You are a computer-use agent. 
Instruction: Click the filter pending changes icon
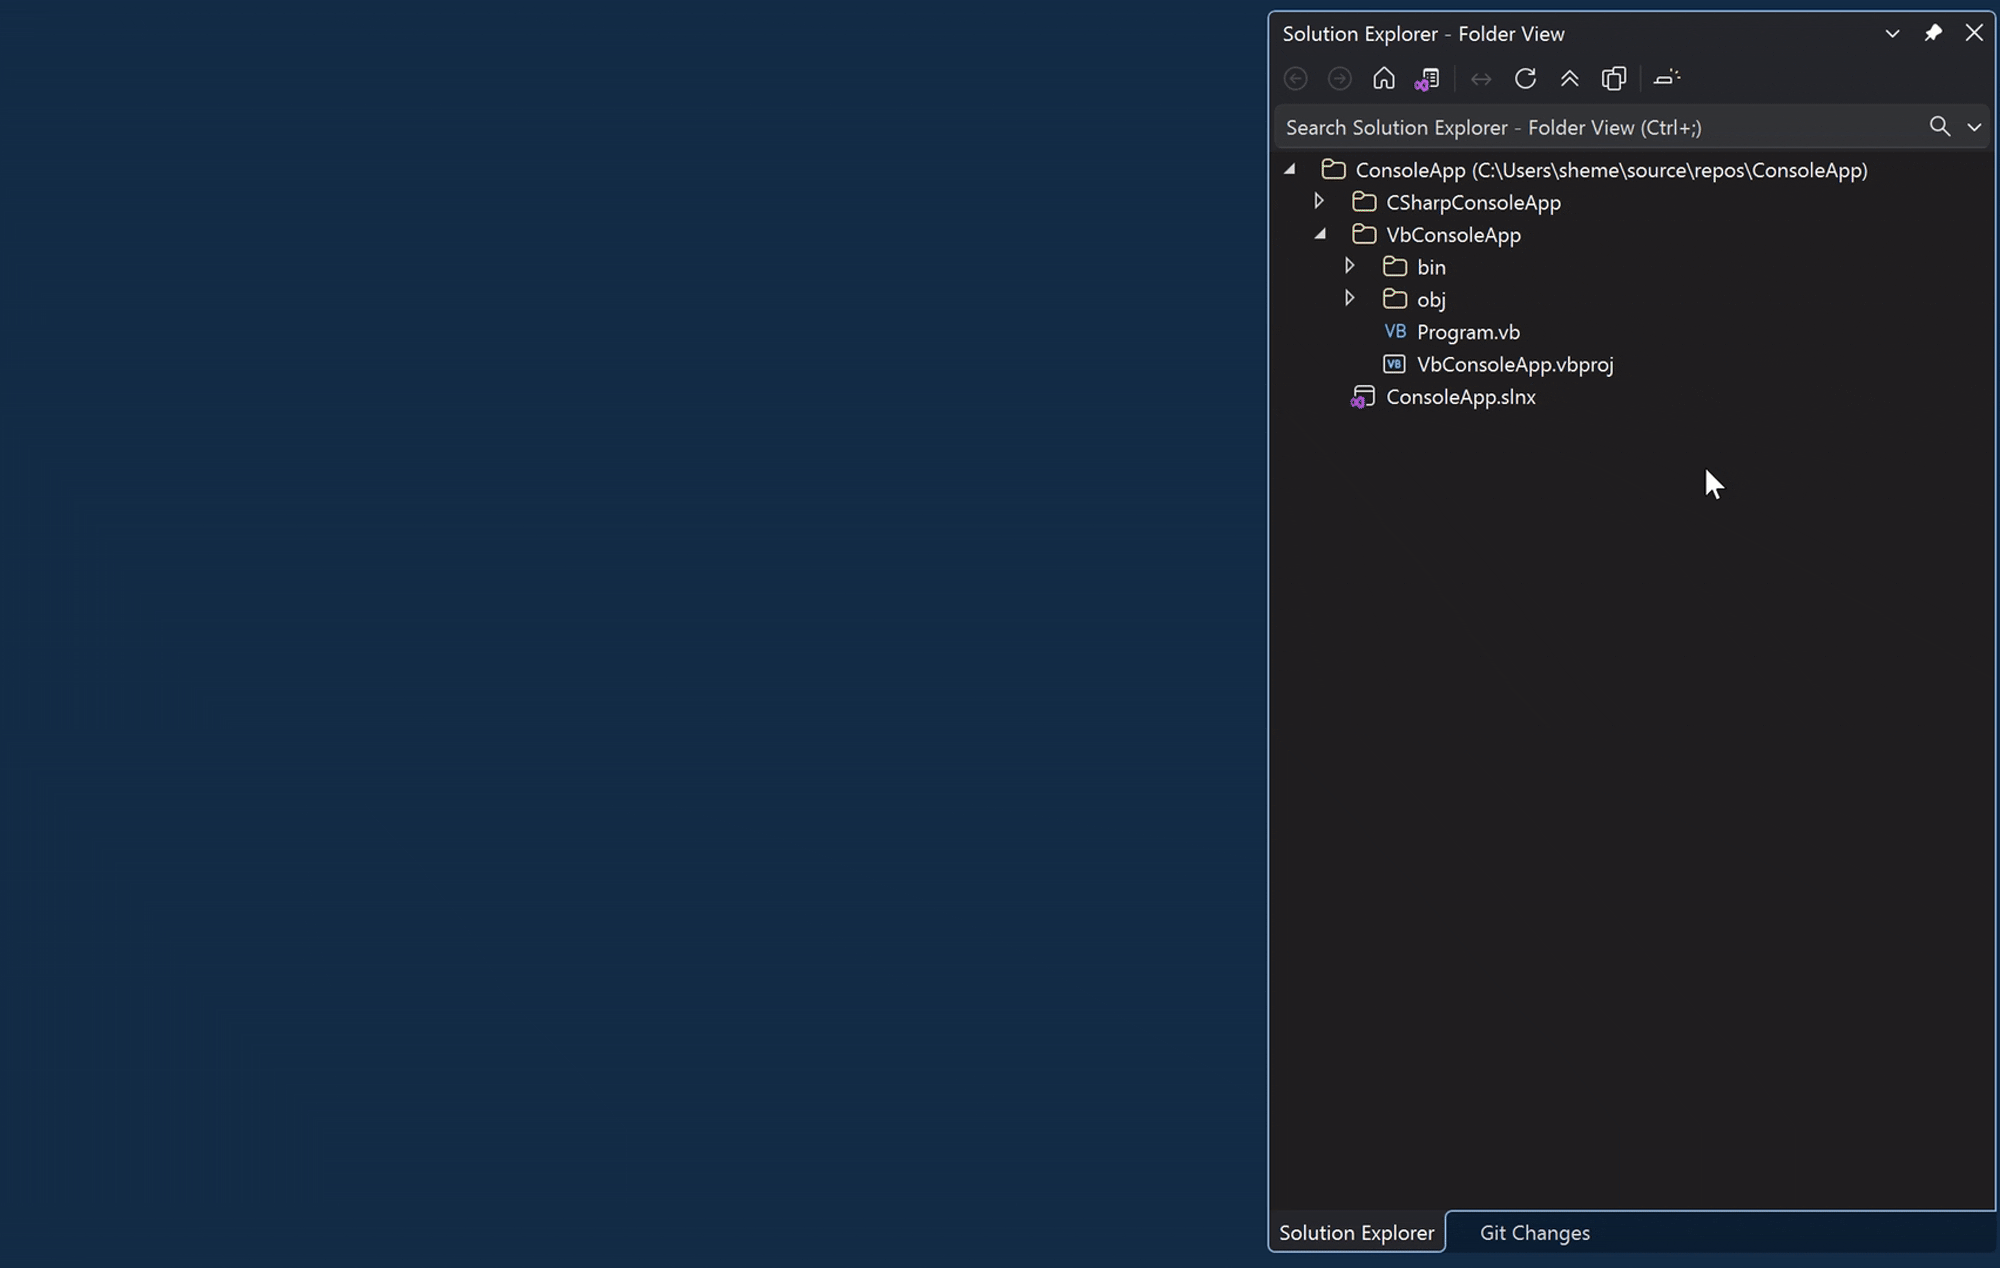(1667, 78)
